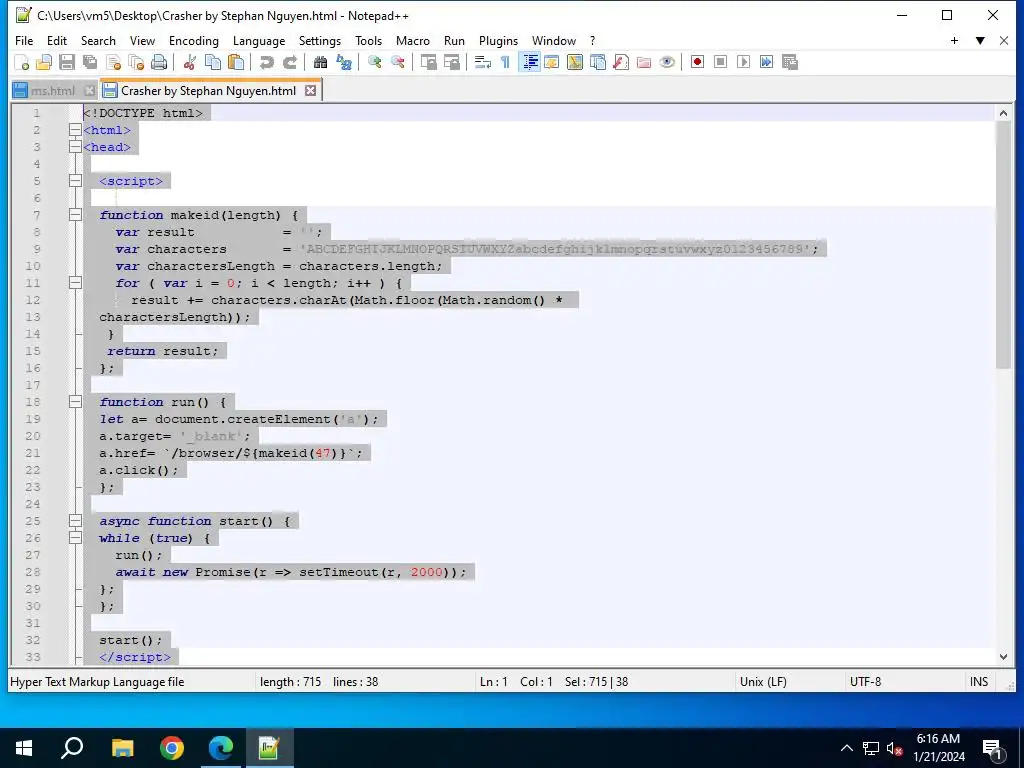Open the Document List panel icon

(598, 62)
